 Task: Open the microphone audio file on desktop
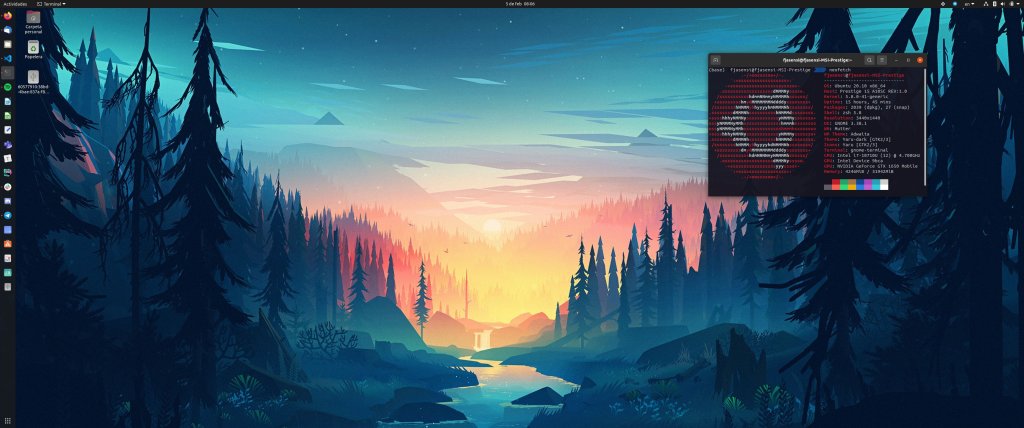(33, 77)
